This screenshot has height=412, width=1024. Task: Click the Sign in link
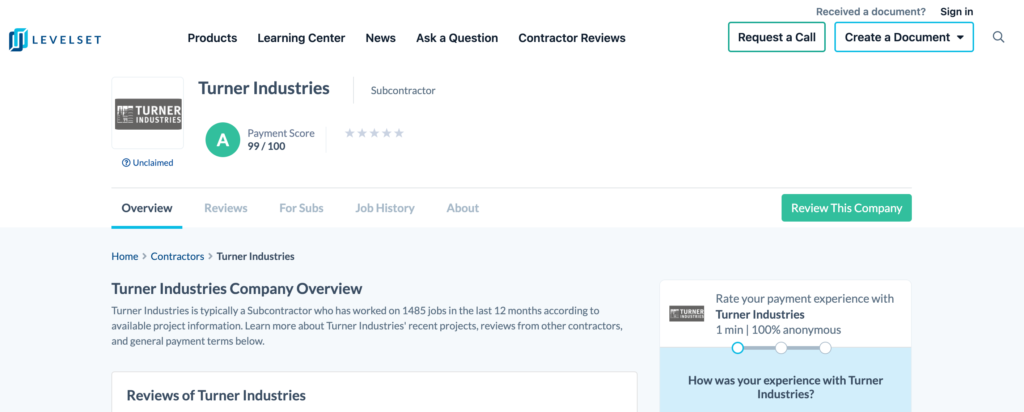tap(956, 12)
